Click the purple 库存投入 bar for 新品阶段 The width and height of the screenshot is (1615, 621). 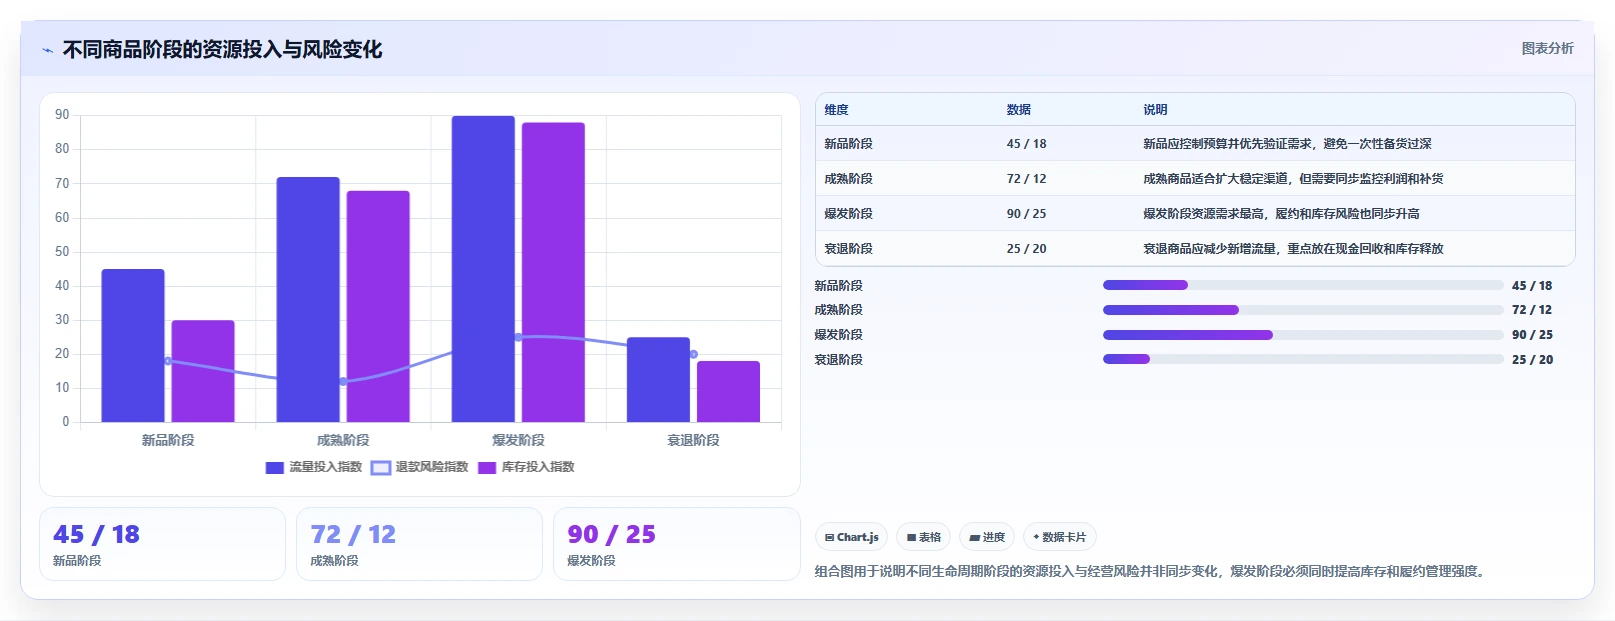click(203, 371)
